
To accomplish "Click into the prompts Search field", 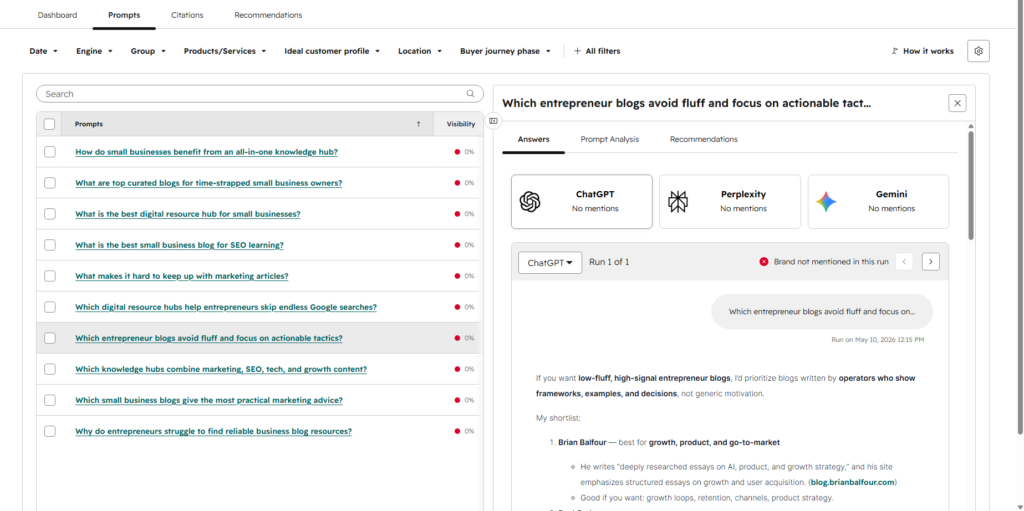I will pos(259,94).
